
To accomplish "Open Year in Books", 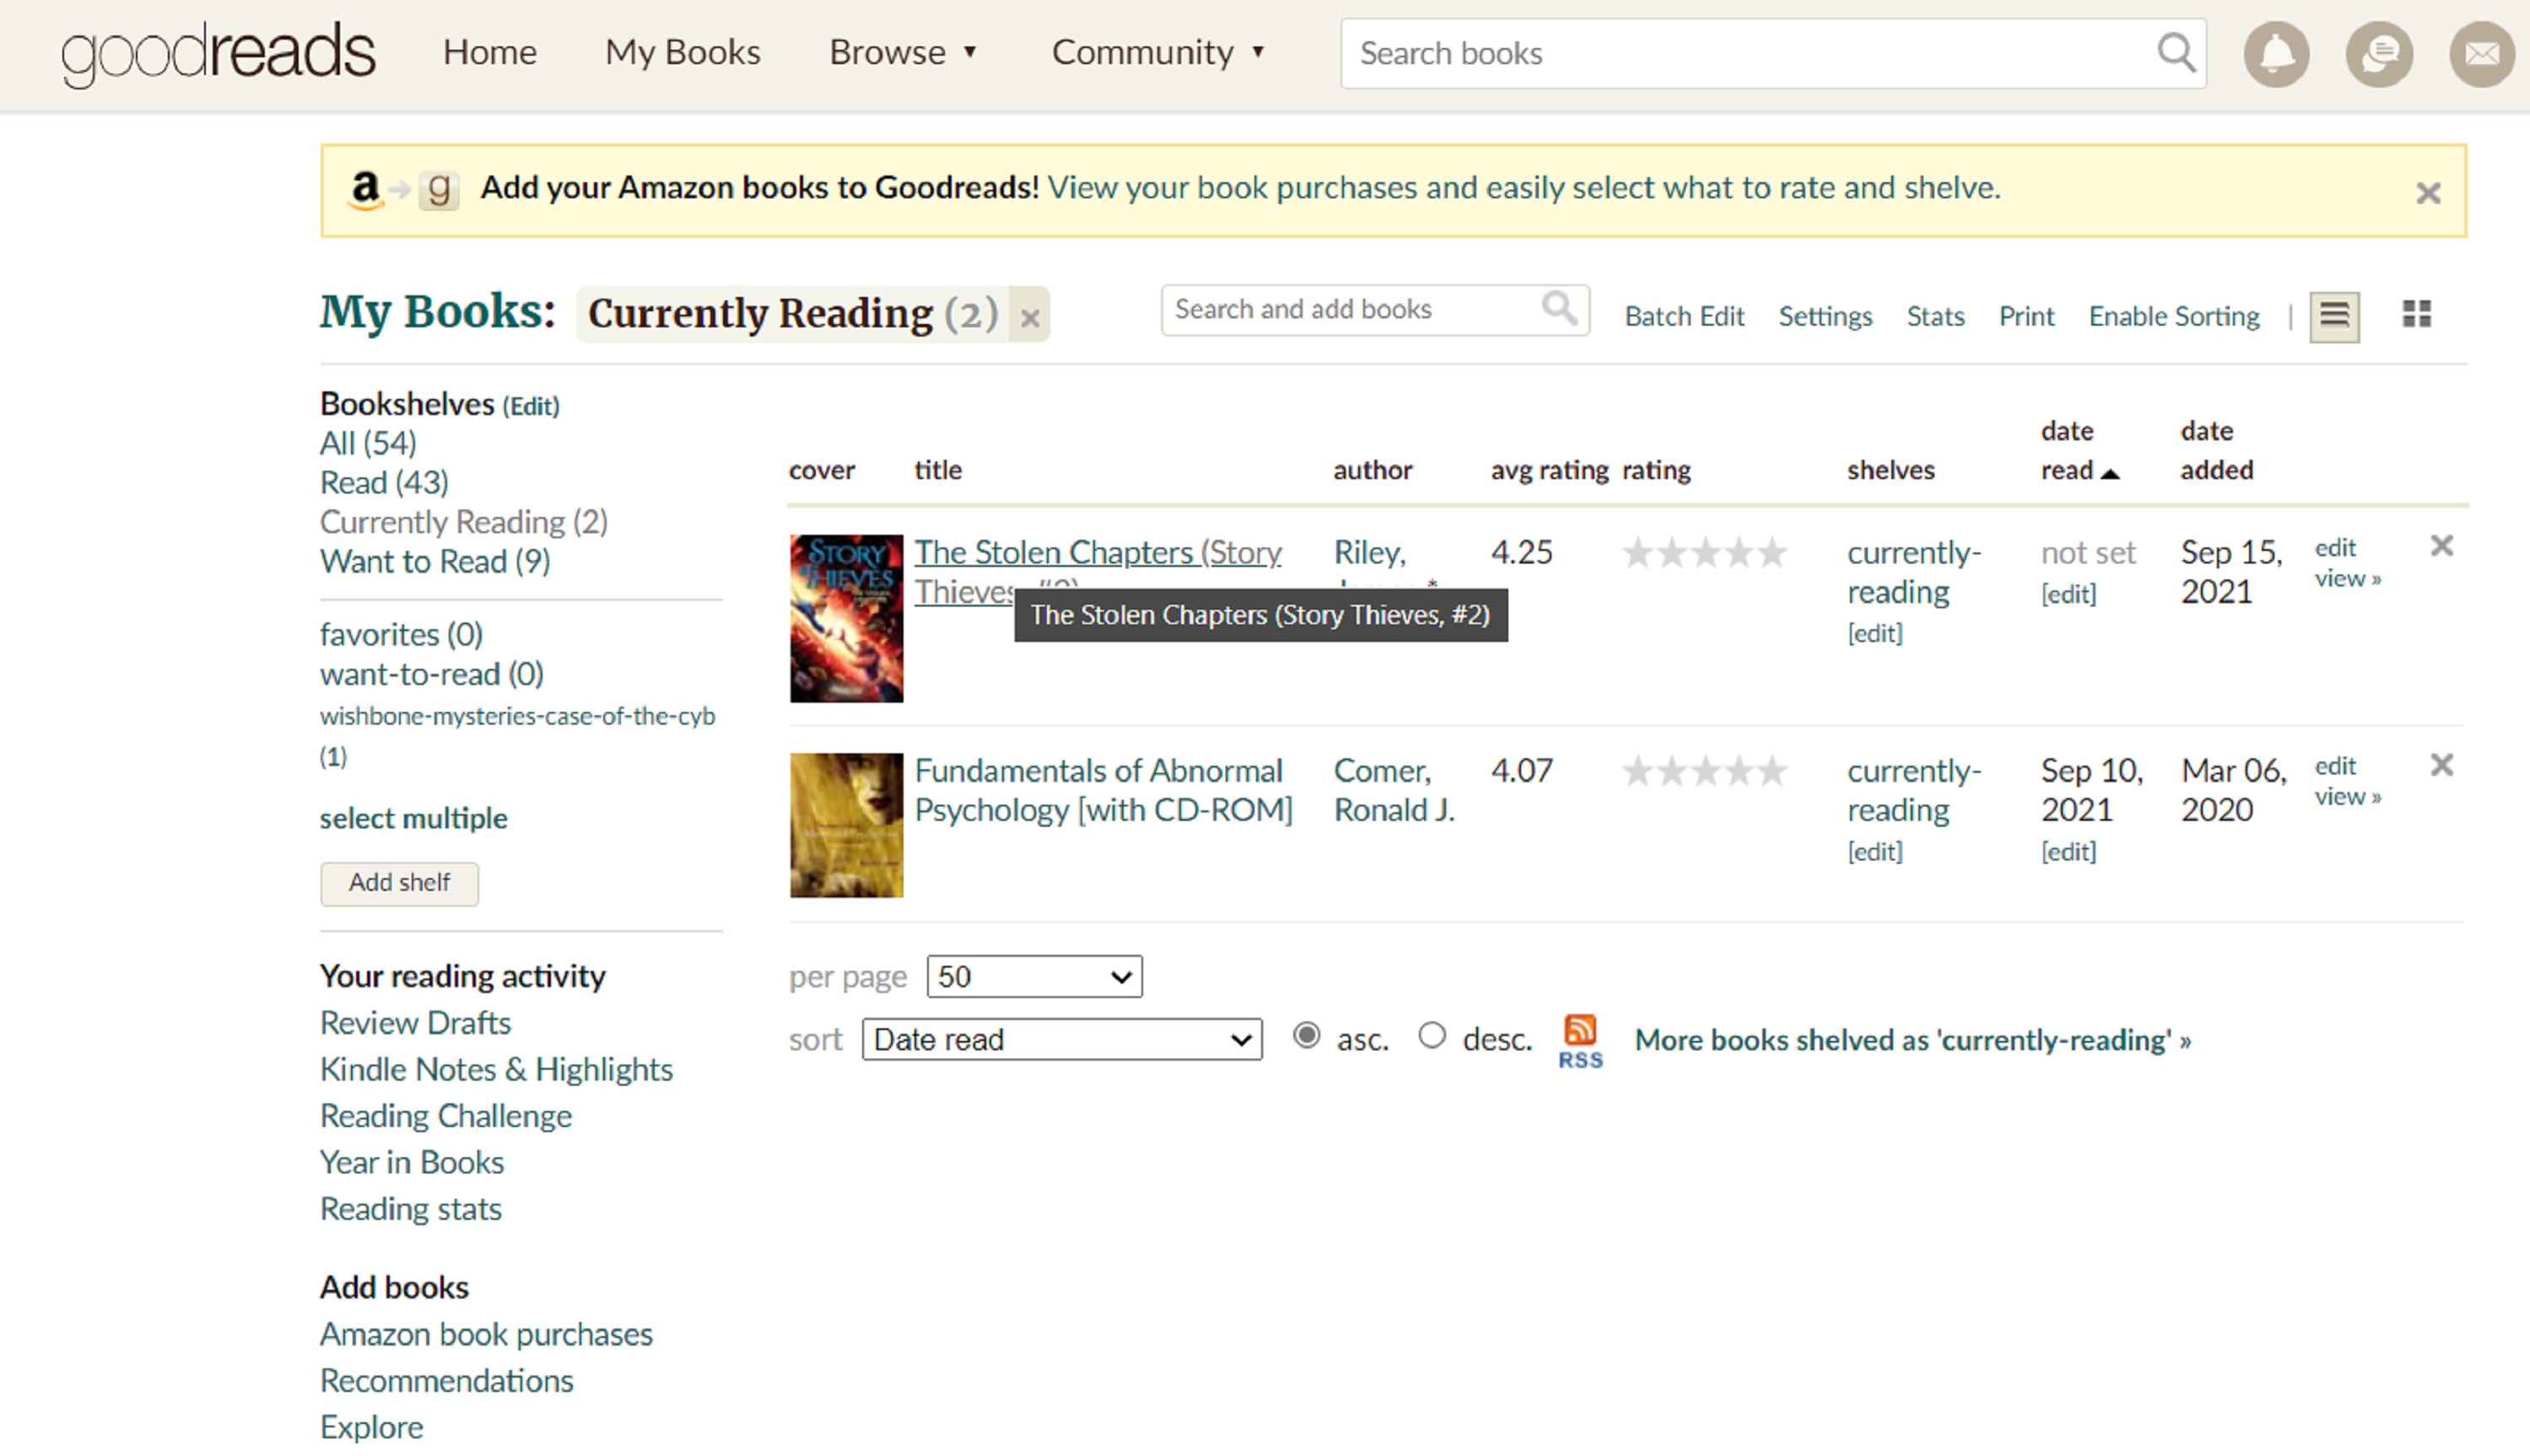I will pyautogui.click(x=412, y=1162).
